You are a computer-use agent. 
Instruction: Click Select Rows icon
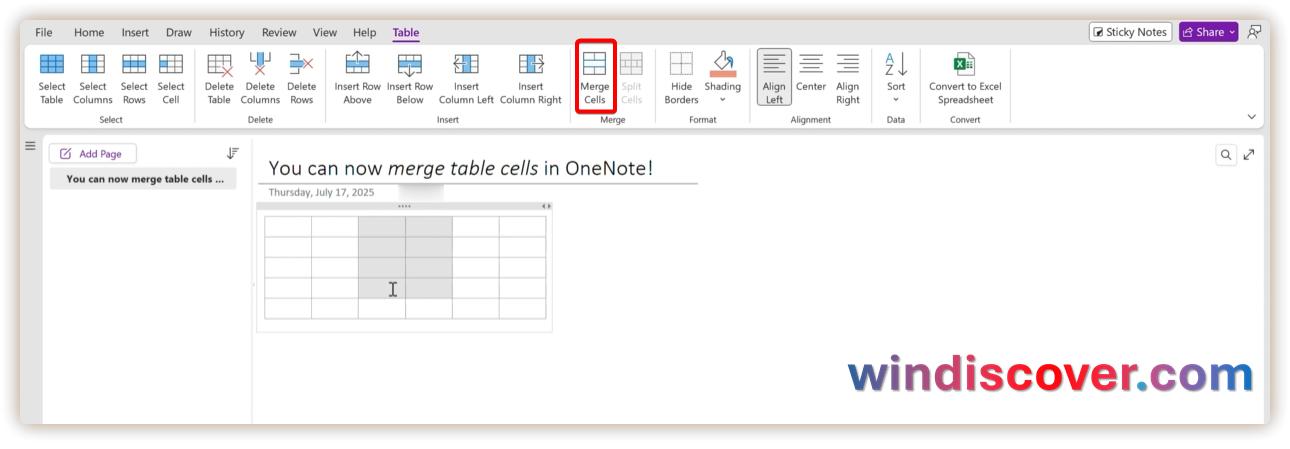pos(134,64)
